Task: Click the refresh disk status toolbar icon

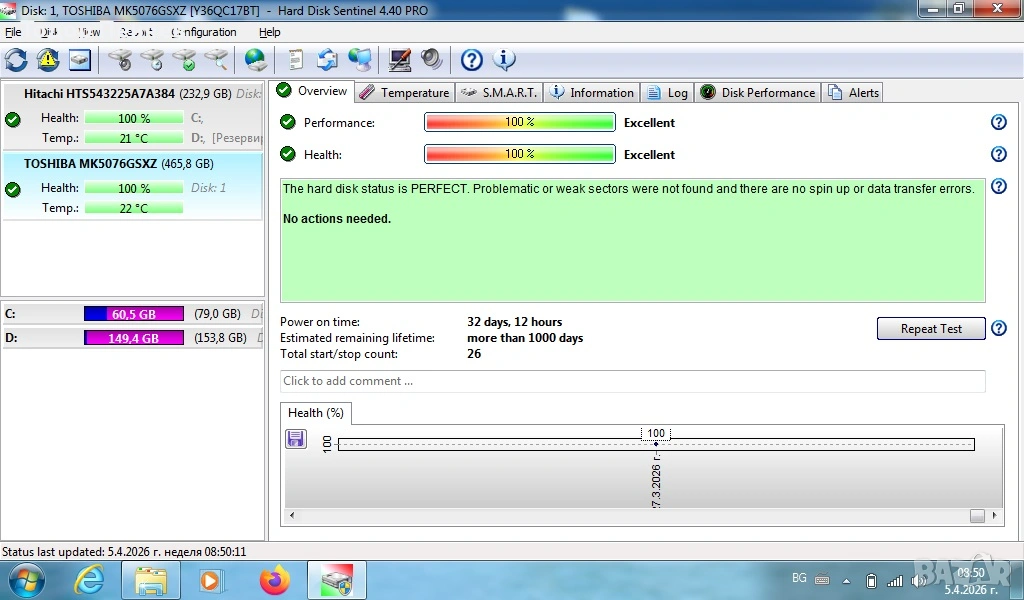Action: pyautogui.click(x=16, y=60)
